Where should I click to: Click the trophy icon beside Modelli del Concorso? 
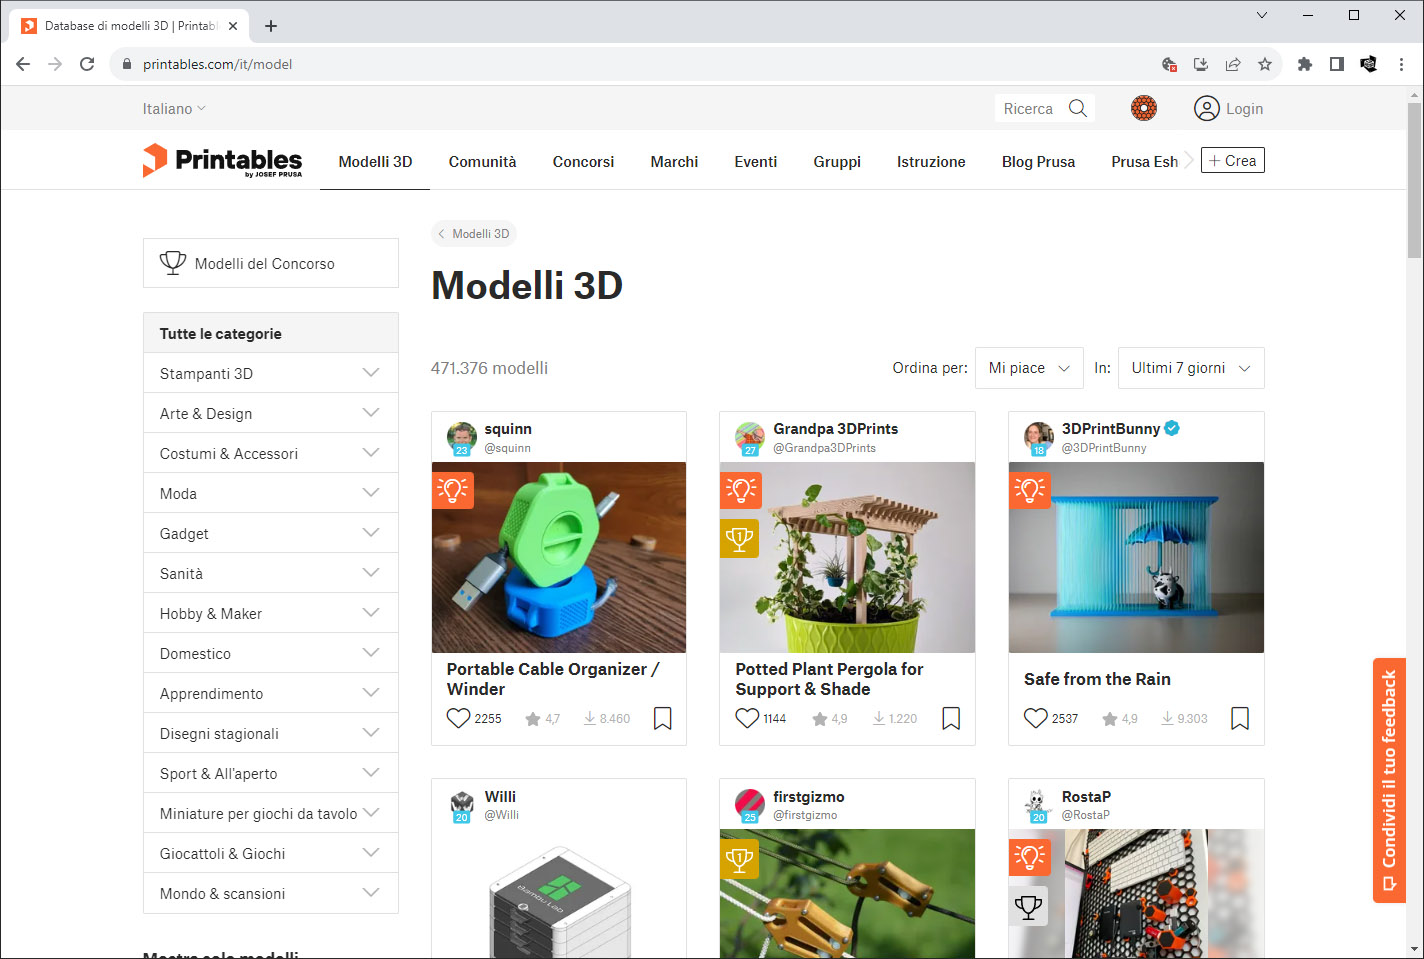click(x=173, y=263)
